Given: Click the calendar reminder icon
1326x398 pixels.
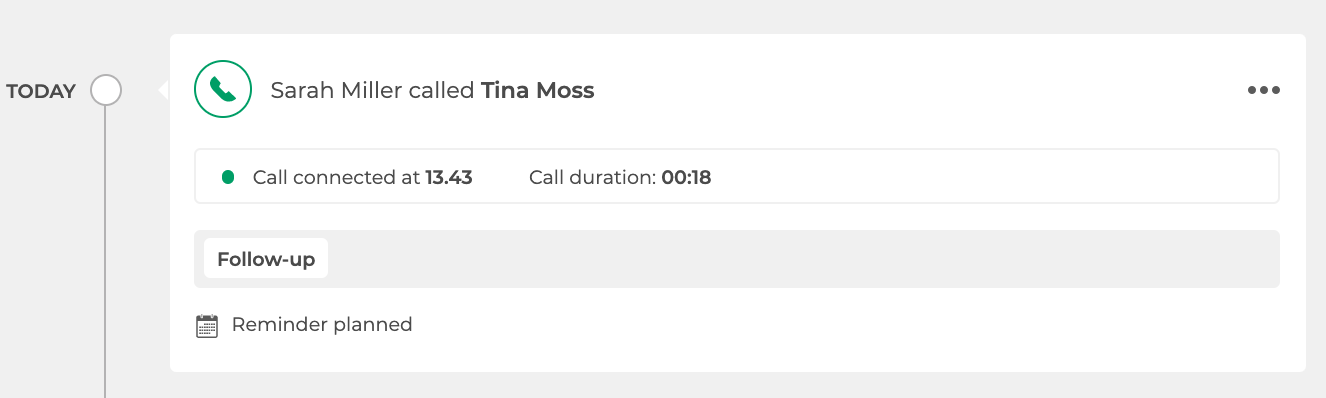Looking at the screenshot, I should [x=207, y=326].
